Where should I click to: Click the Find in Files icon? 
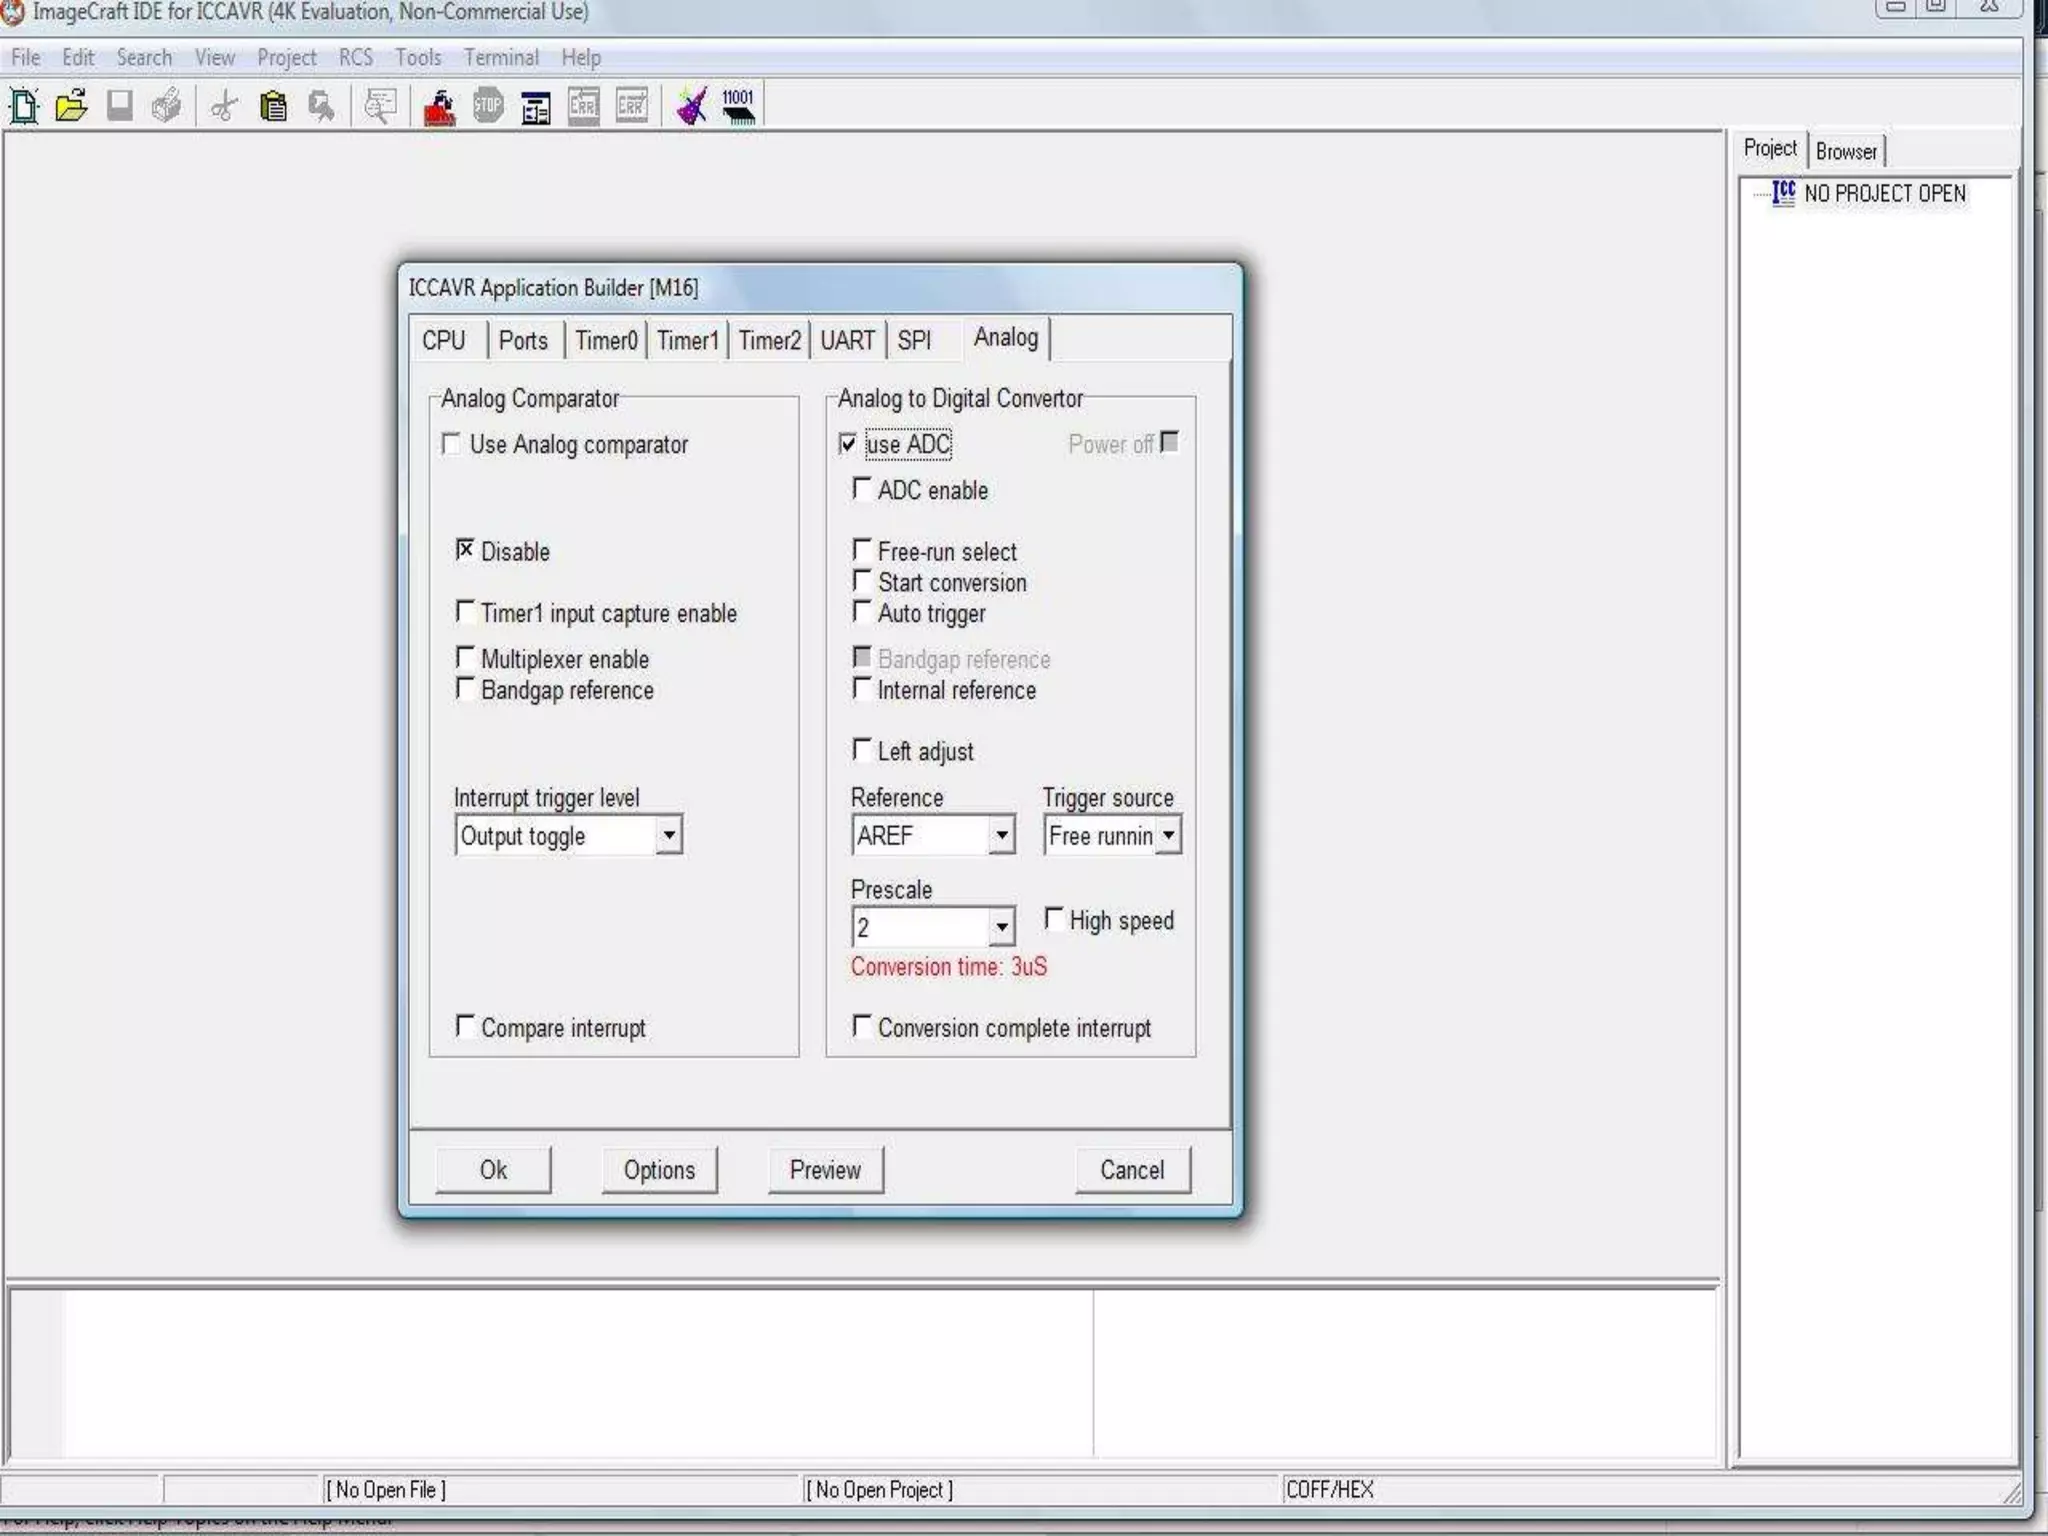click(380, 105)
